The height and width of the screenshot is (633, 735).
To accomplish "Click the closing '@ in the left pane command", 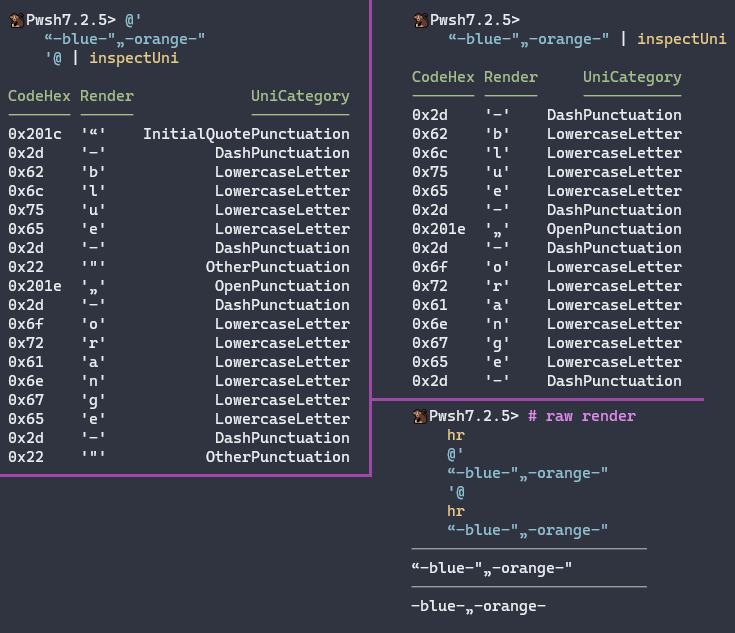I will point(53,58).
